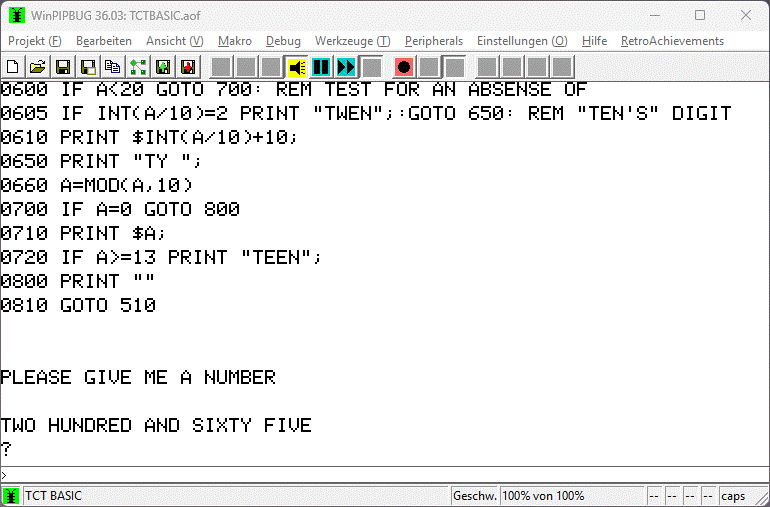Toggle the yellow speaker sound button
The width and height of the screenshot is (770, 507).
[x=297, y=67]
